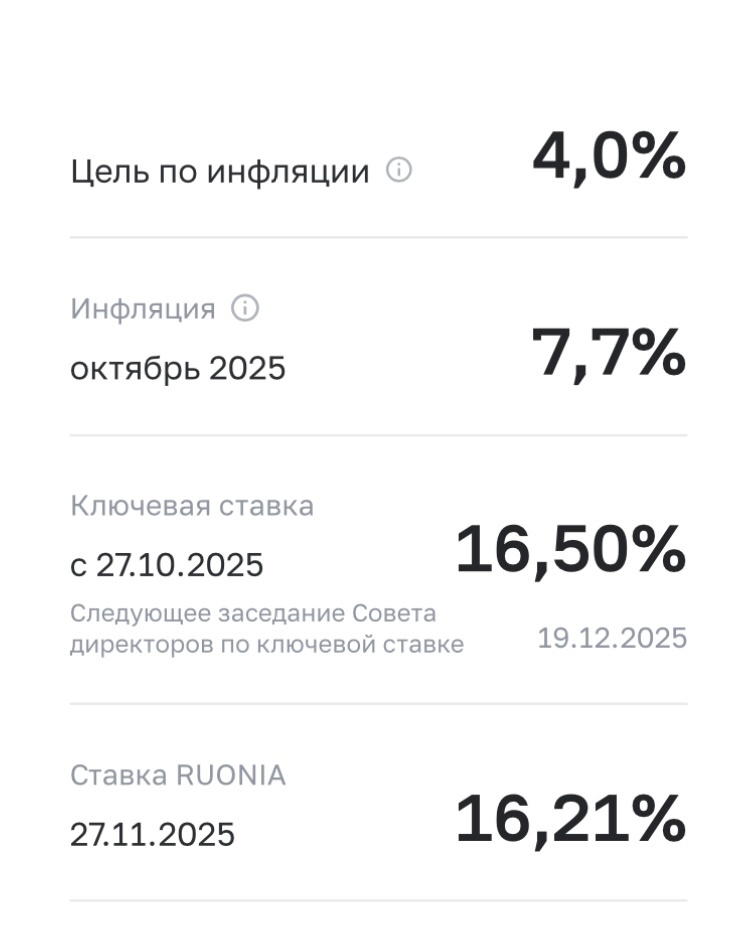Screen dimensions: 753x926
Task: Open the Цель по инфляции label
Action: point(219,172)
